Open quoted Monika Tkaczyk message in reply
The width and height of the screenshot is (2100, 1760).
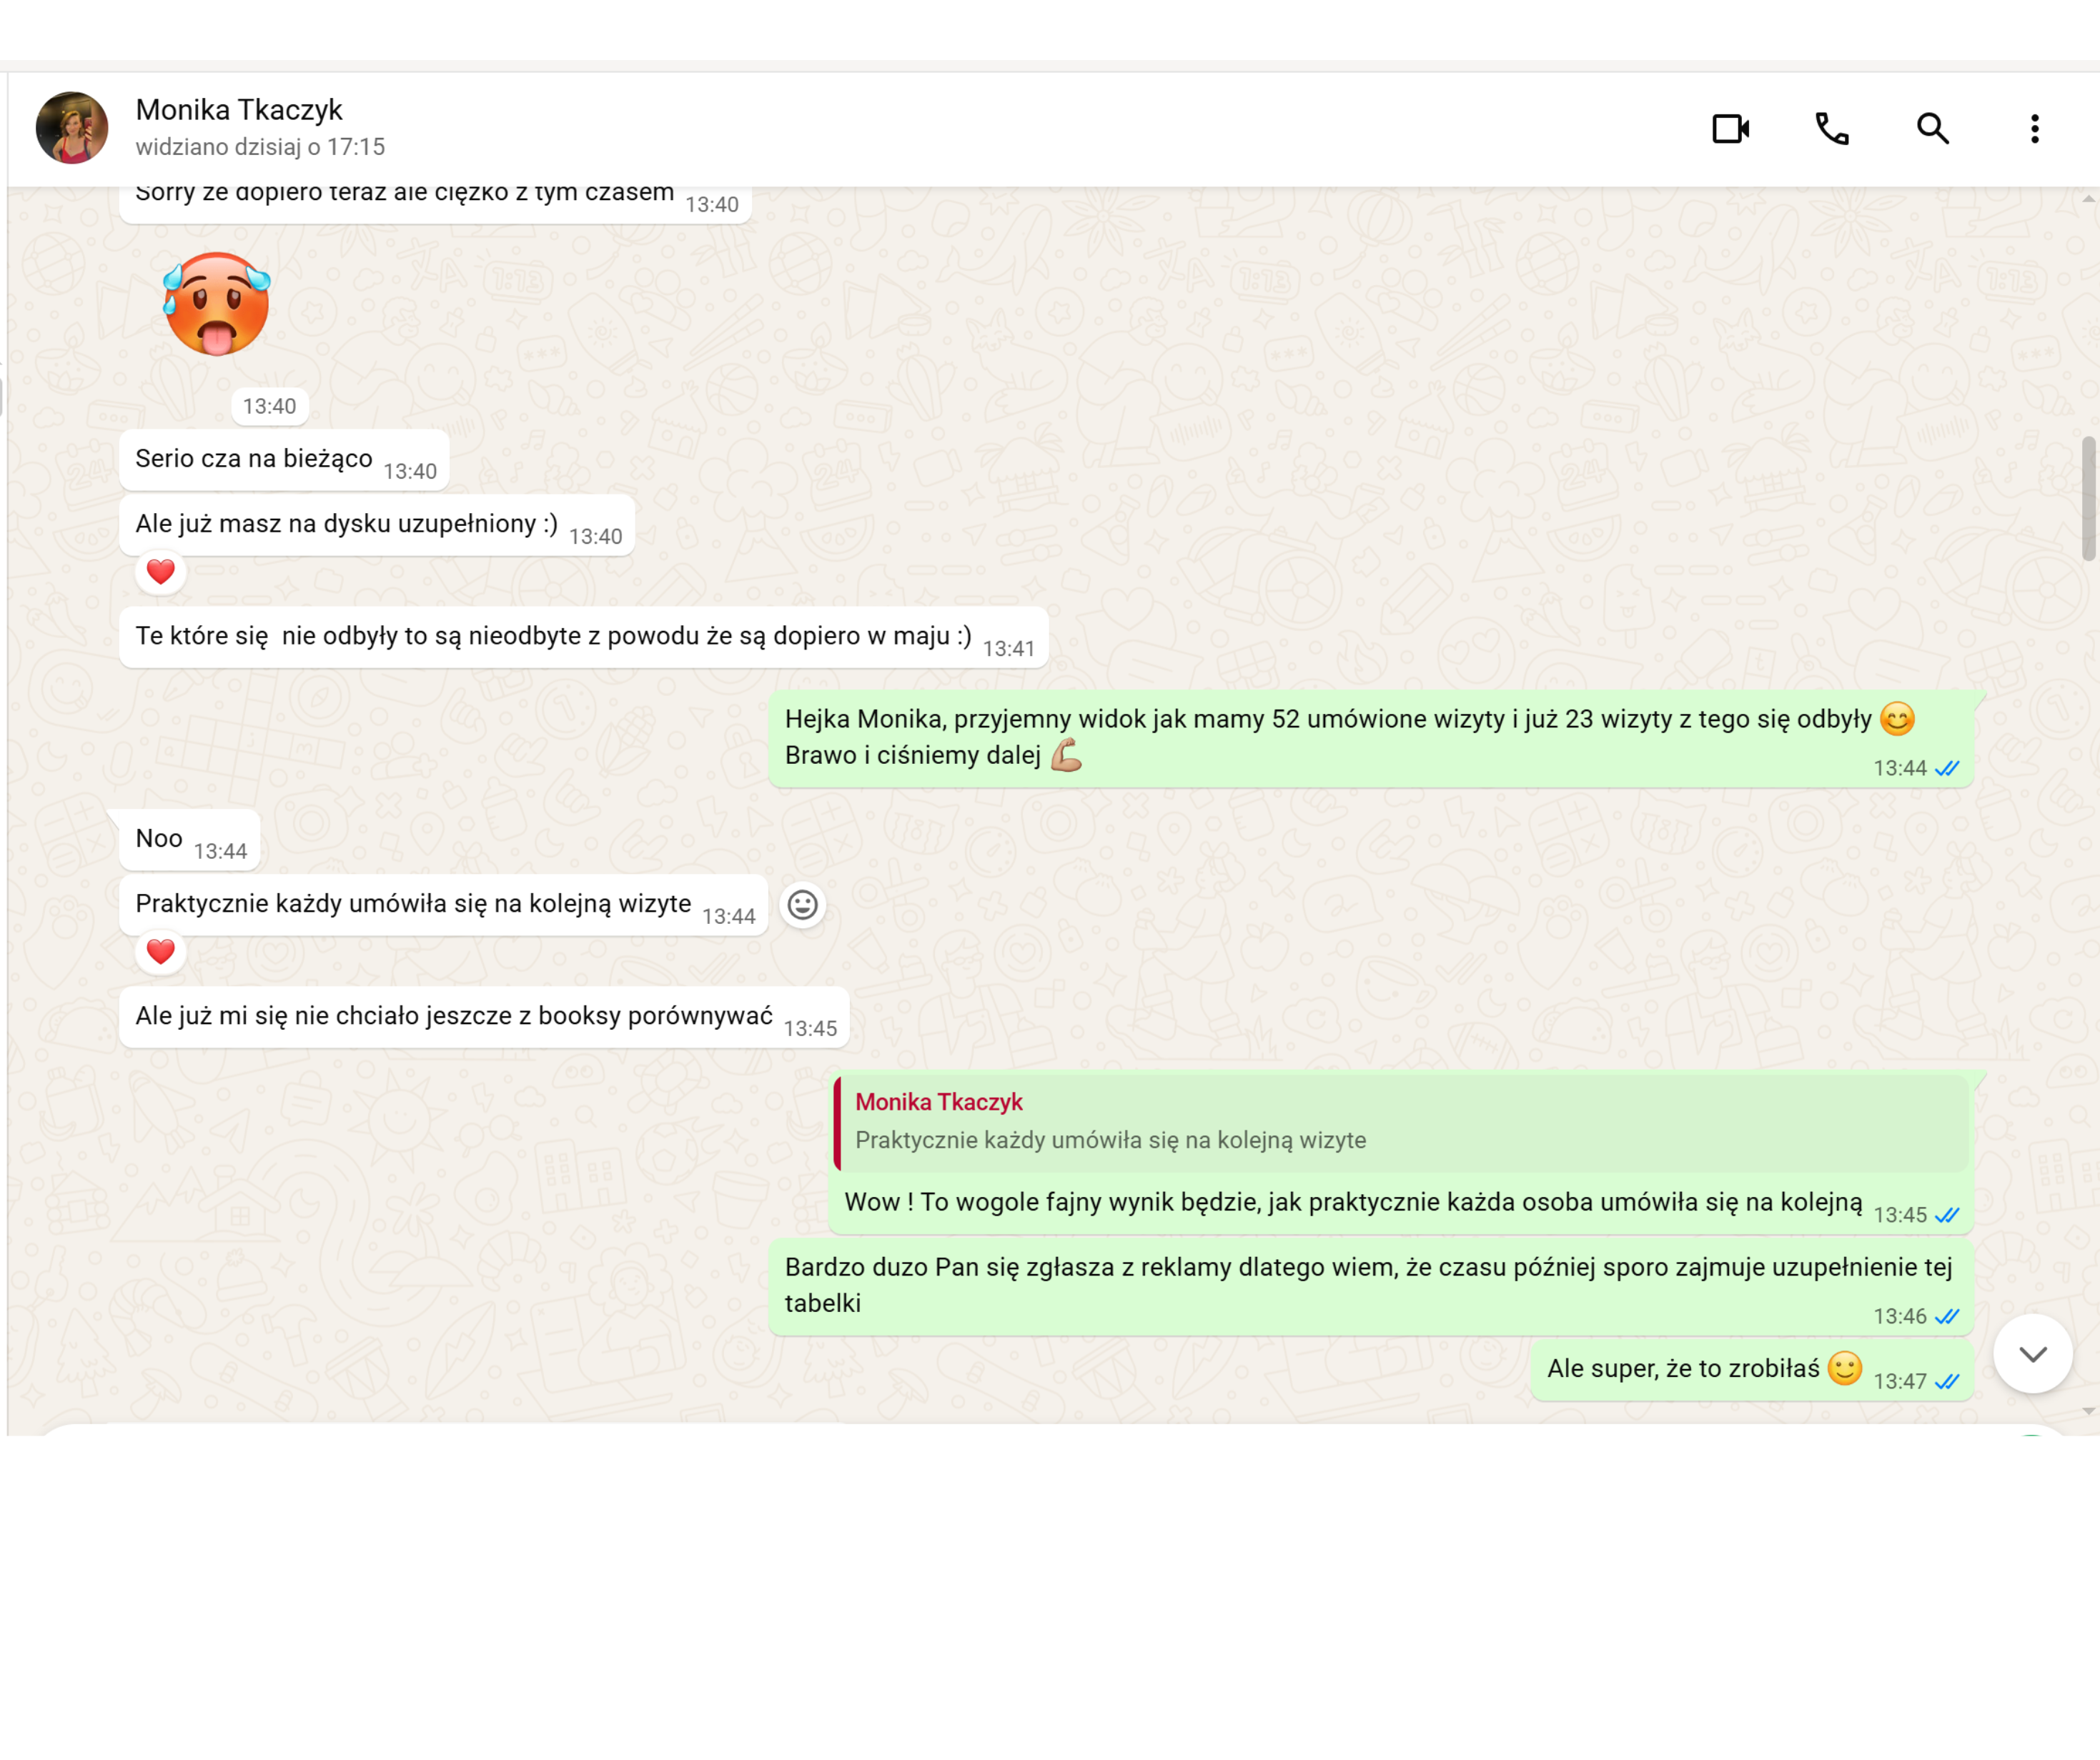[x=1401, y=1122]
